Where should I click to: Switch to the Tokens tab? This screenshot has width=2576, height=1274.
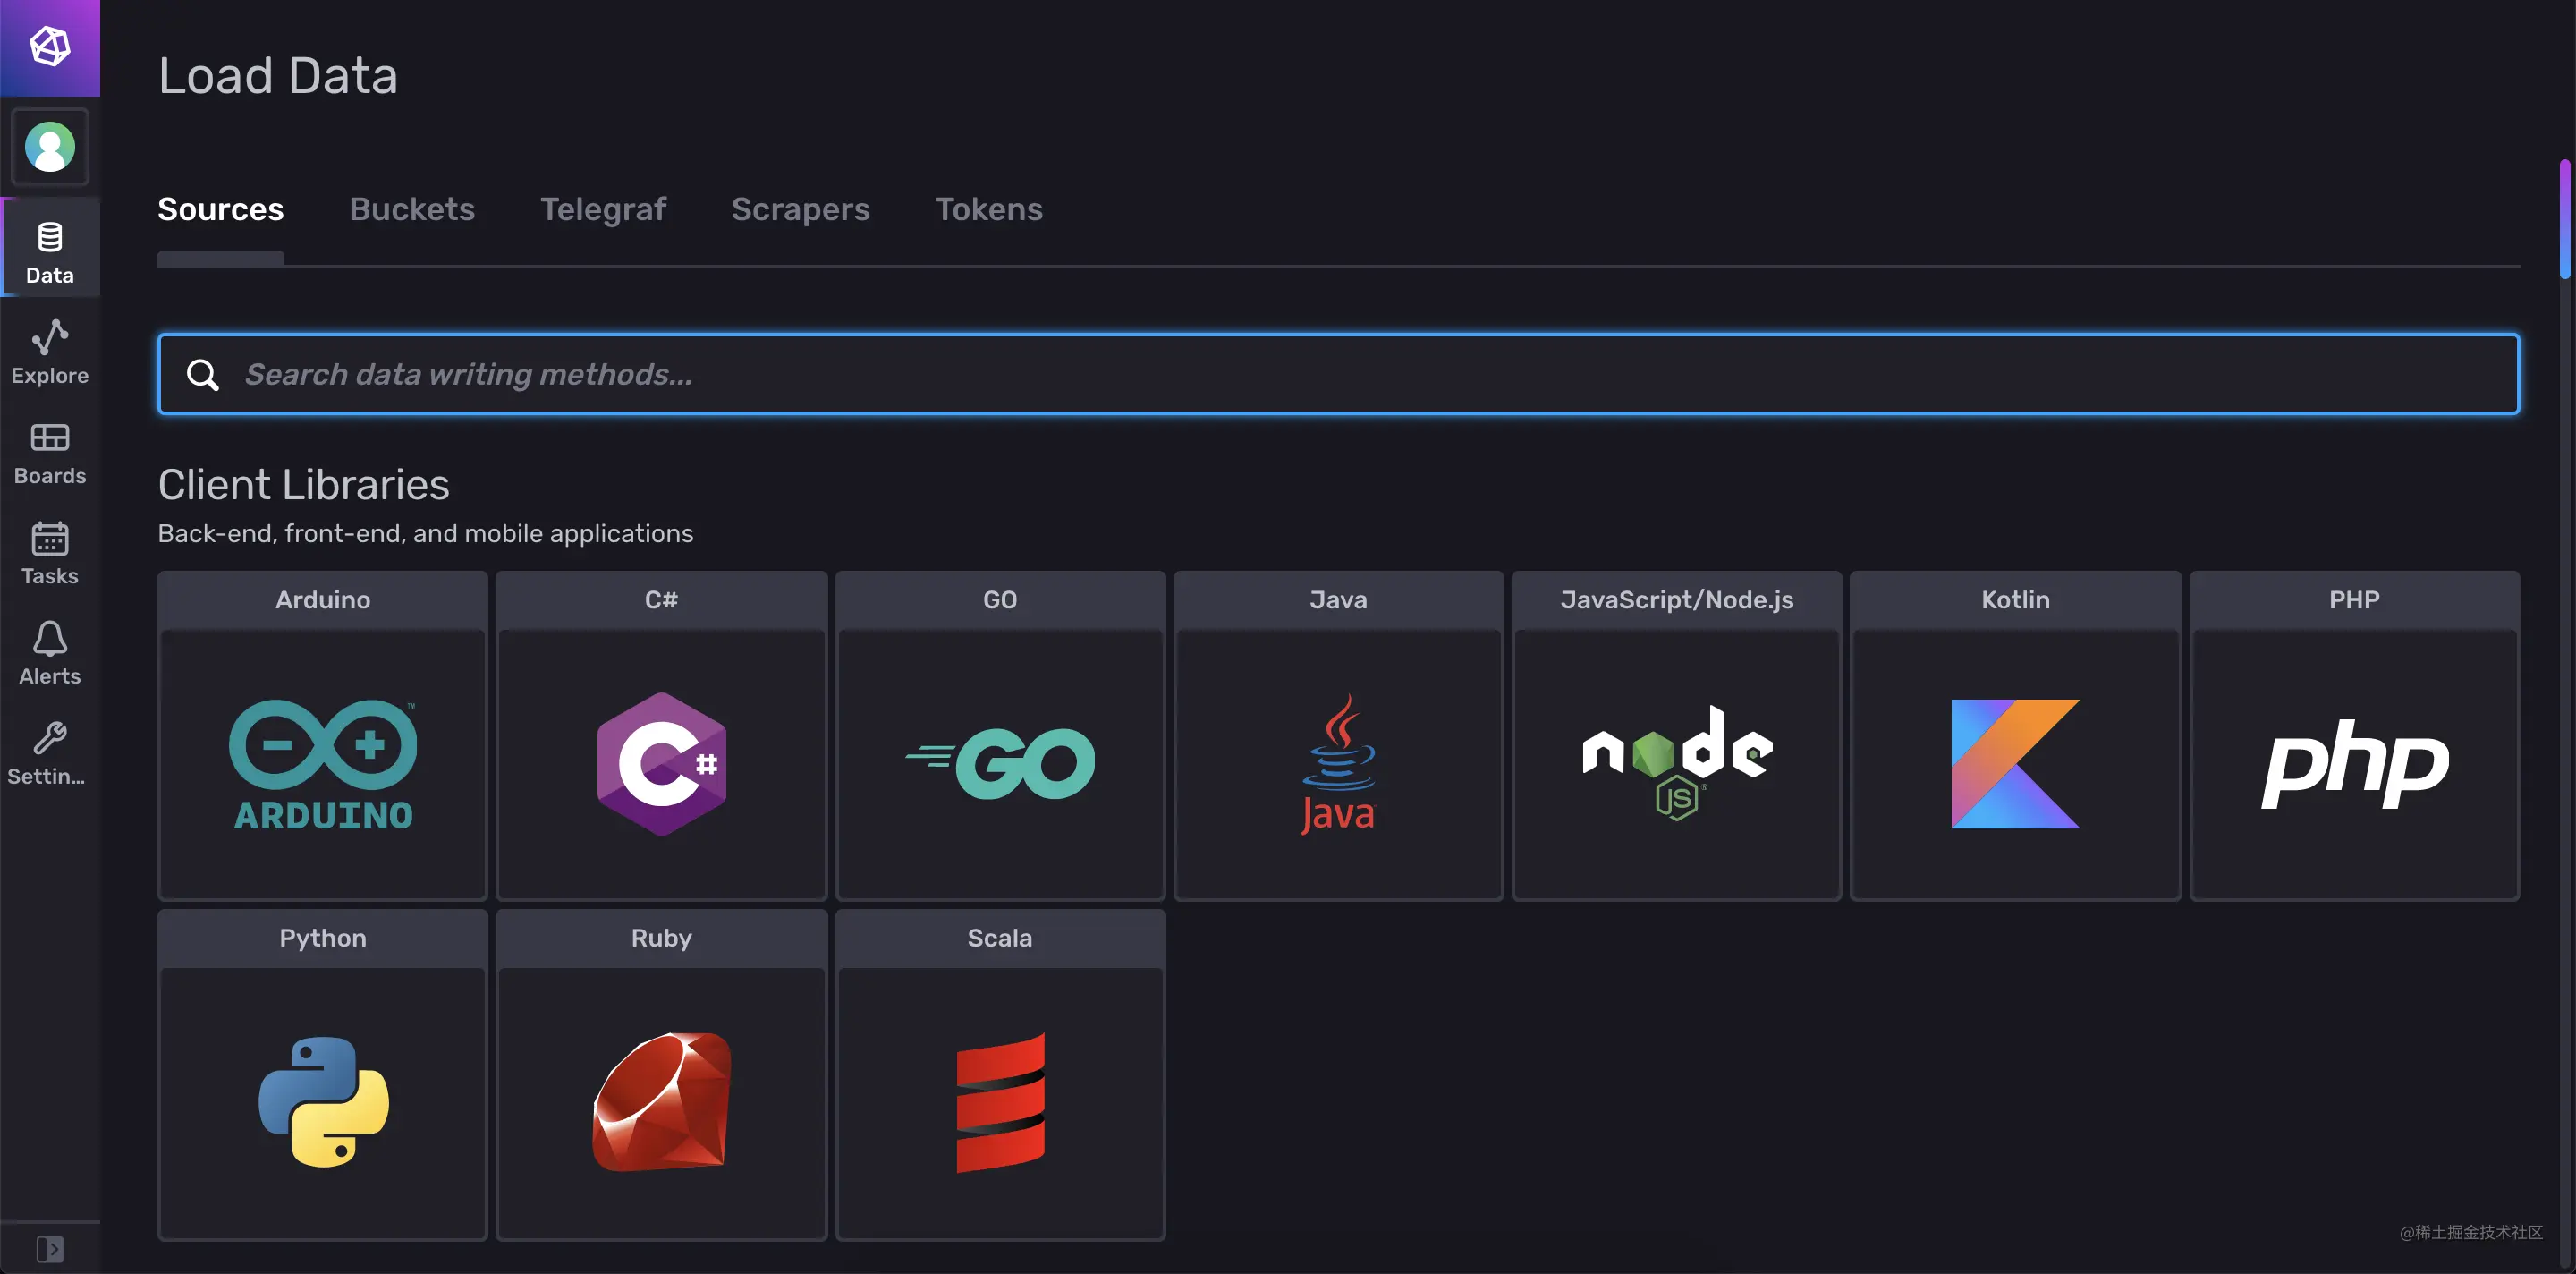(989, 209)
